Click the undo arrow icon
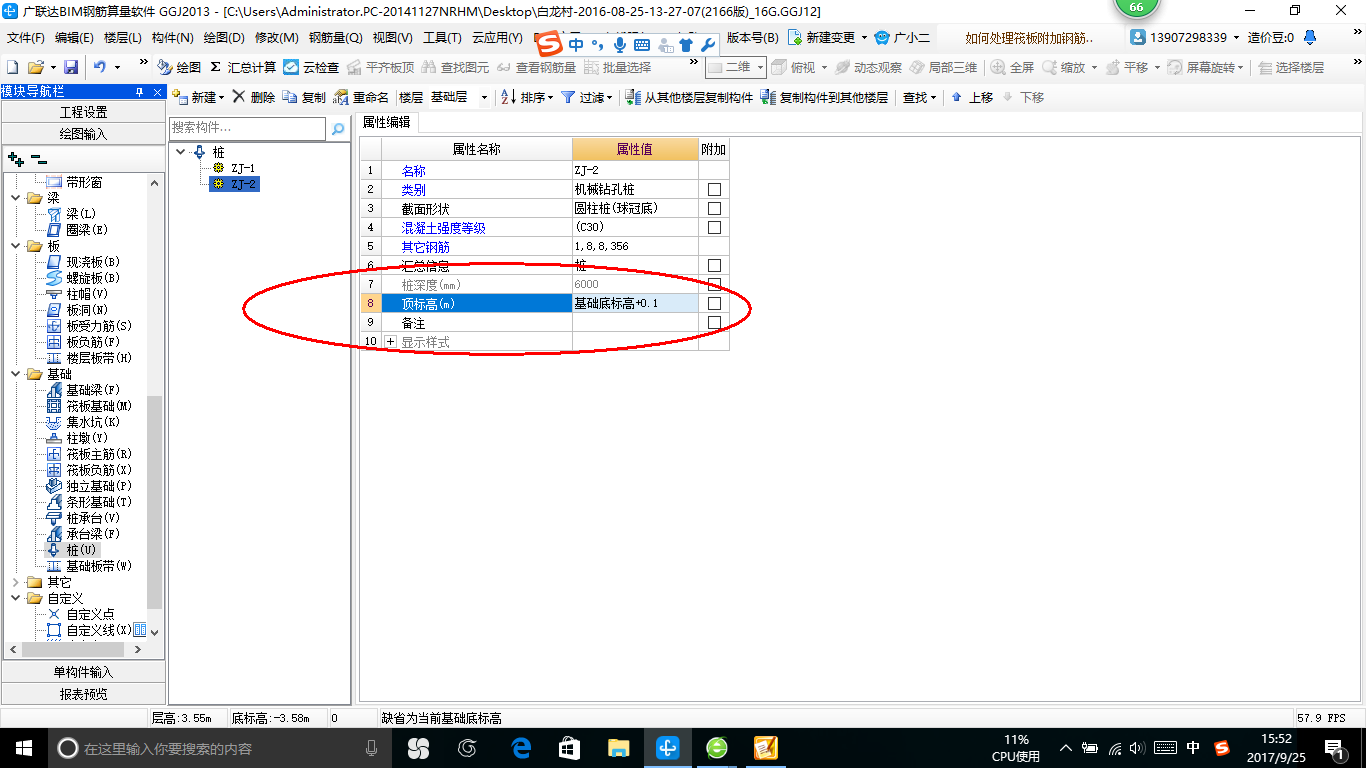 (100, 67)
